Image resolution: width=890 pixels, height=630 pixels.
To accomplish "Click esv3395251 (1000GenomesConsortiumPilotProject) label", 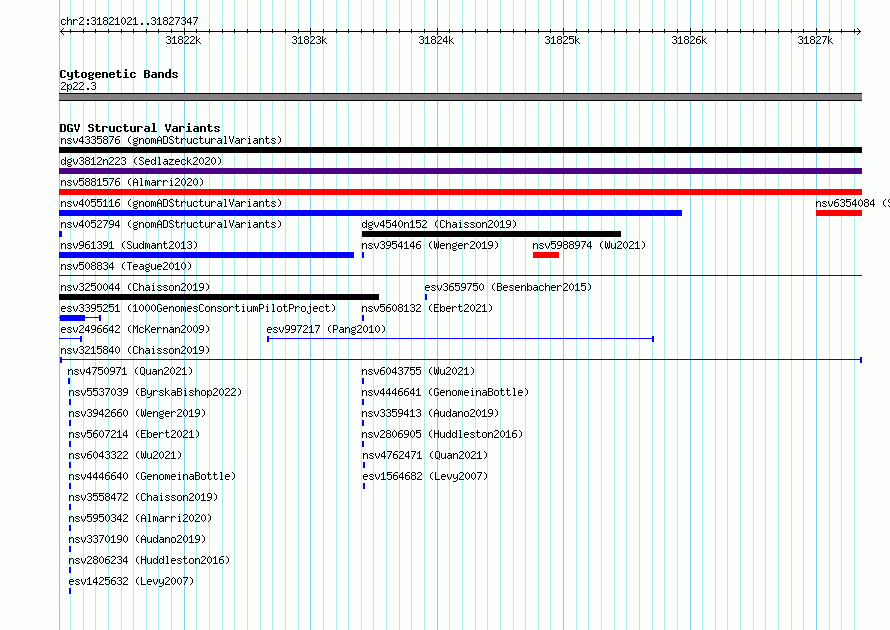I will [198, 308].
